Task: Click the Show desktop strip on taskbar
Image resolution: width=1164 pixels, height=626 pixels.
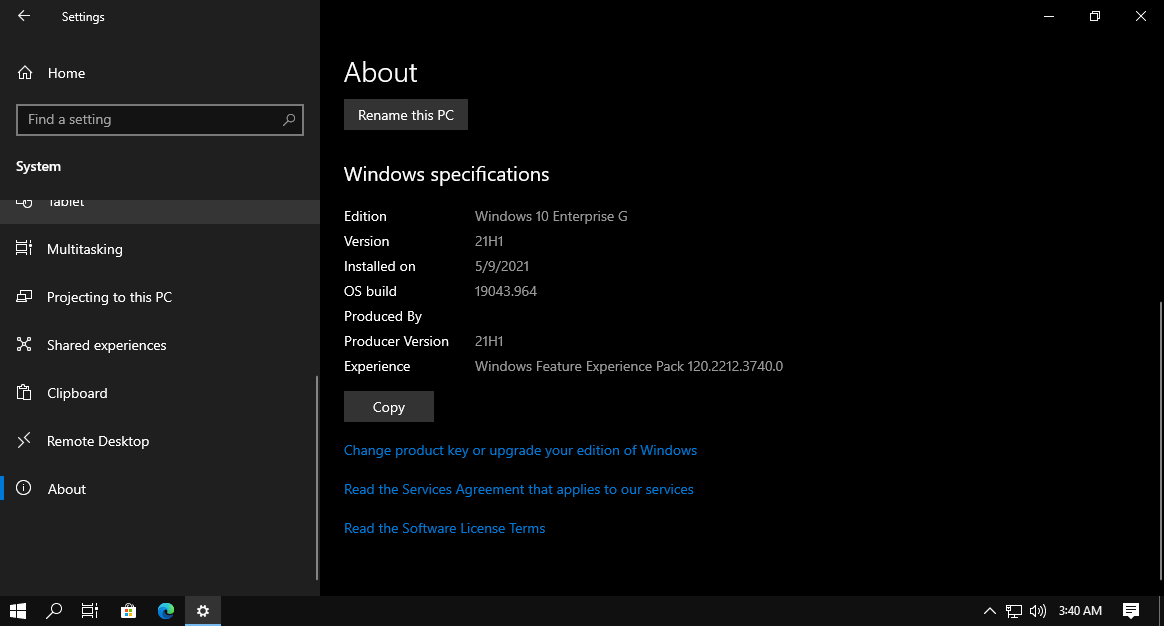Action: coord(1161,610)
